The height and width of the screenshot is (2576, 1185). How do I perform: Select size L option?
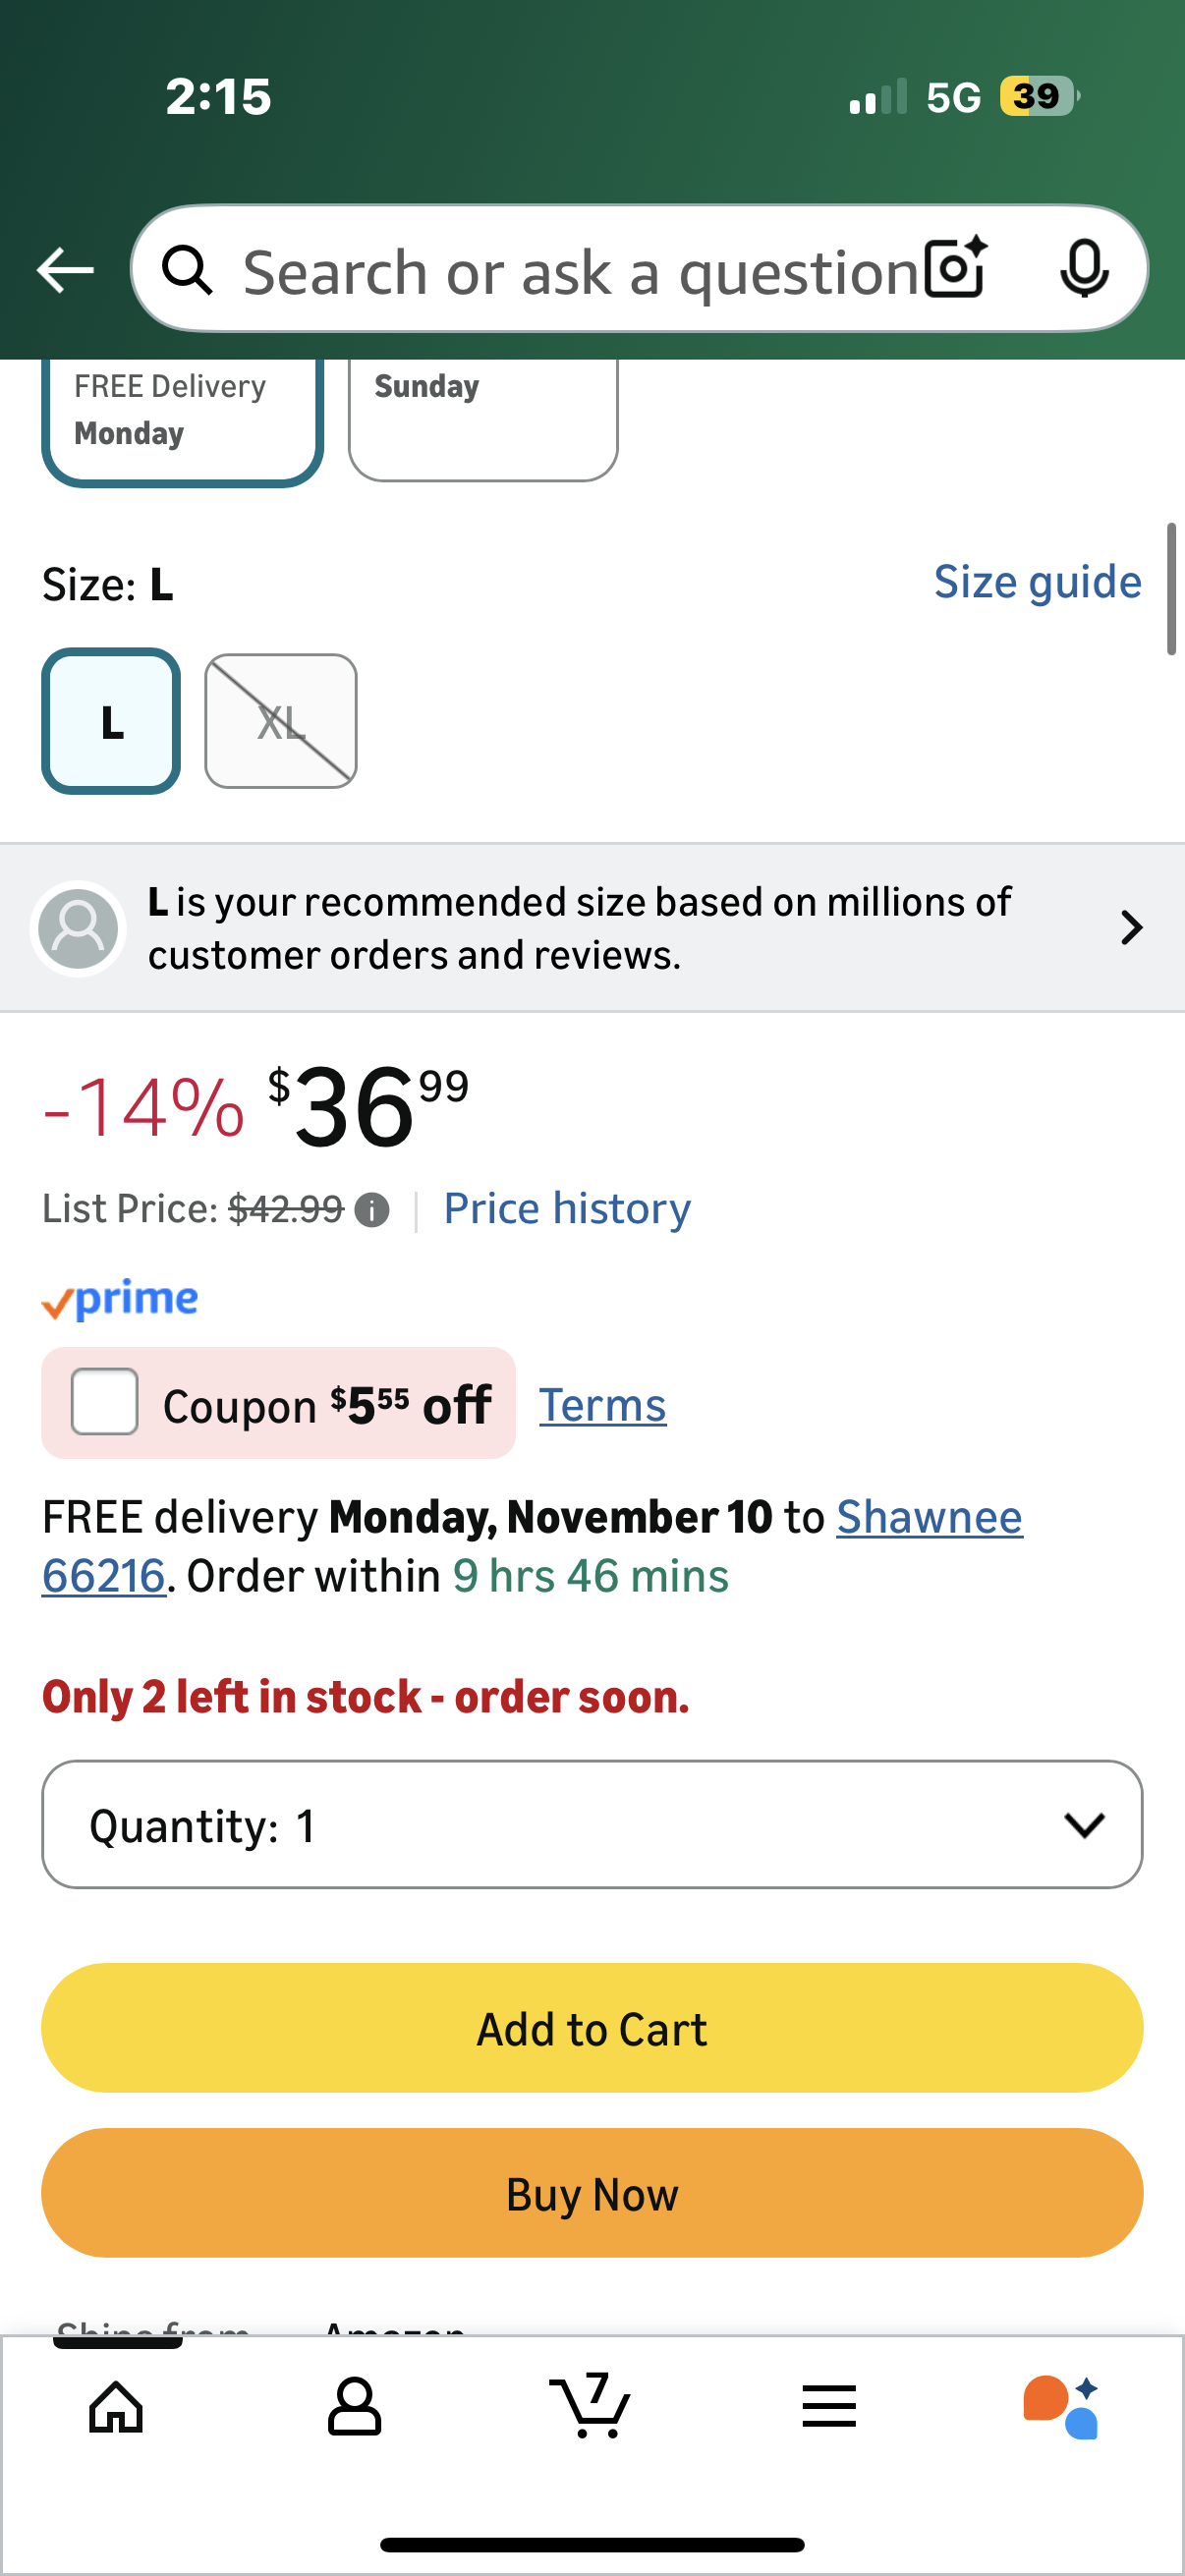coord(111,721)
